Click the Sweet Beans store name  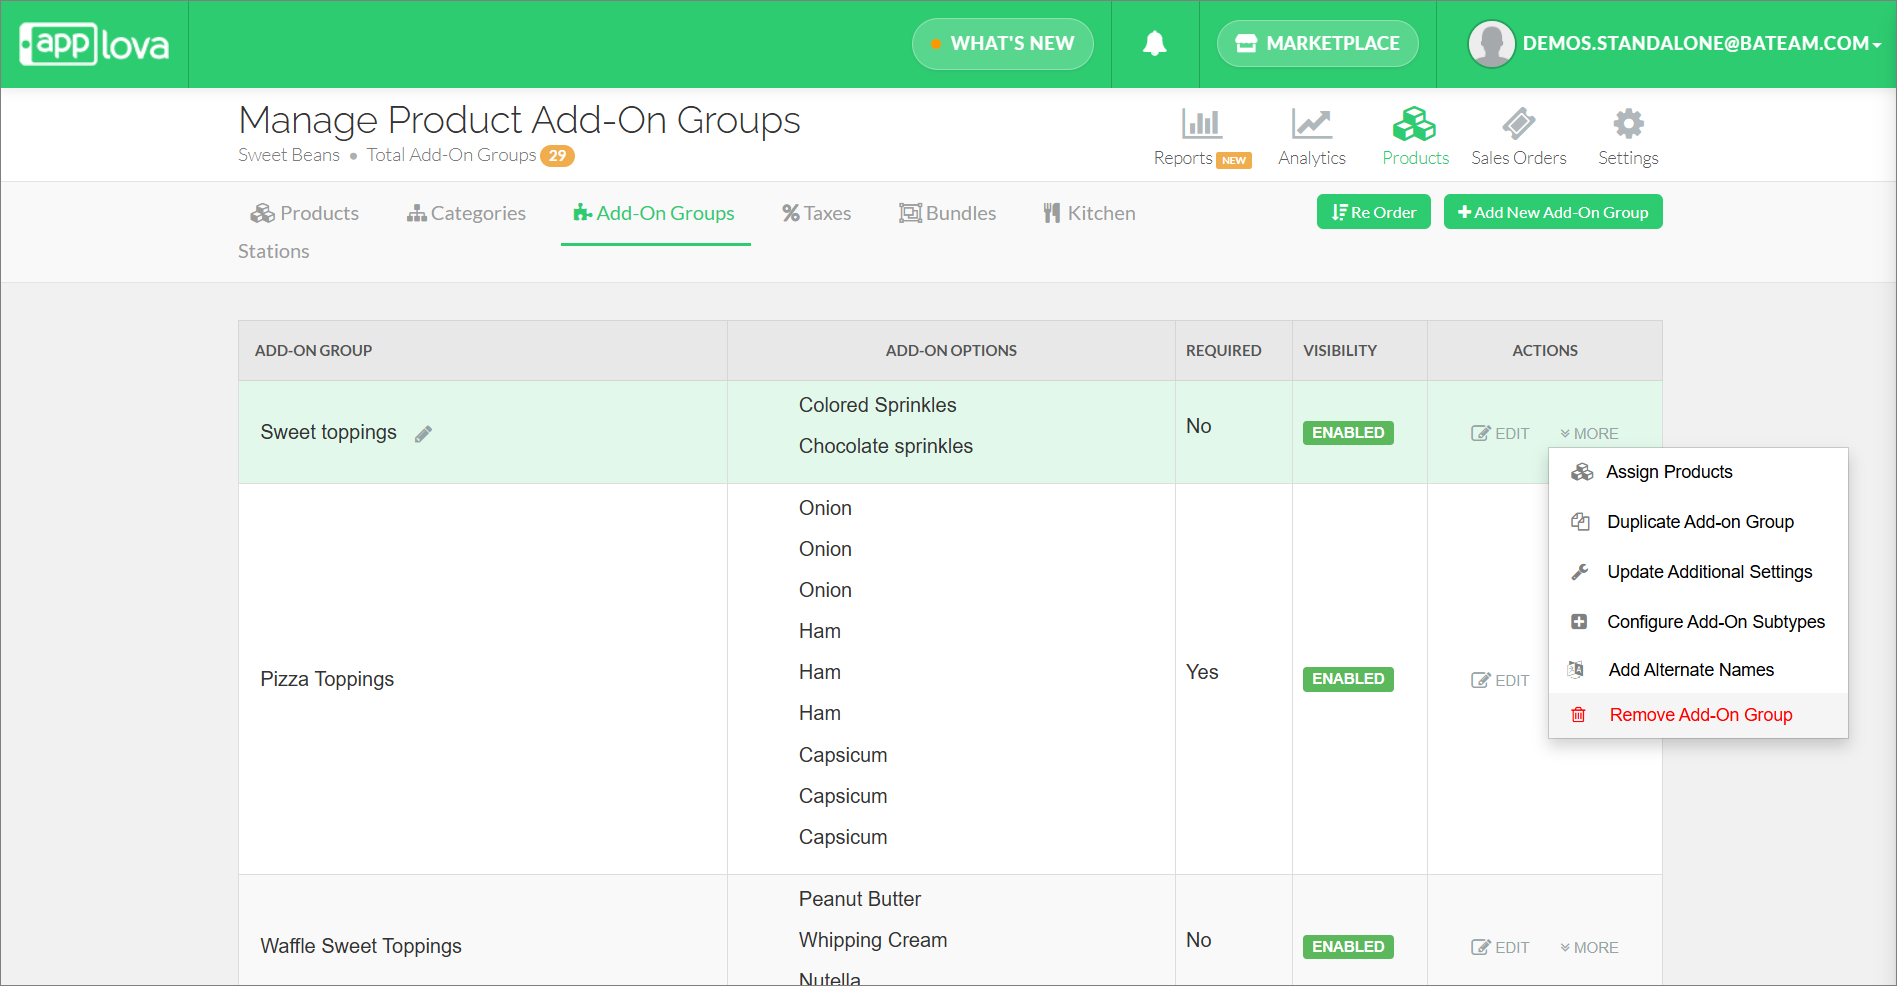pyautogui.click(x=289, y=155)
